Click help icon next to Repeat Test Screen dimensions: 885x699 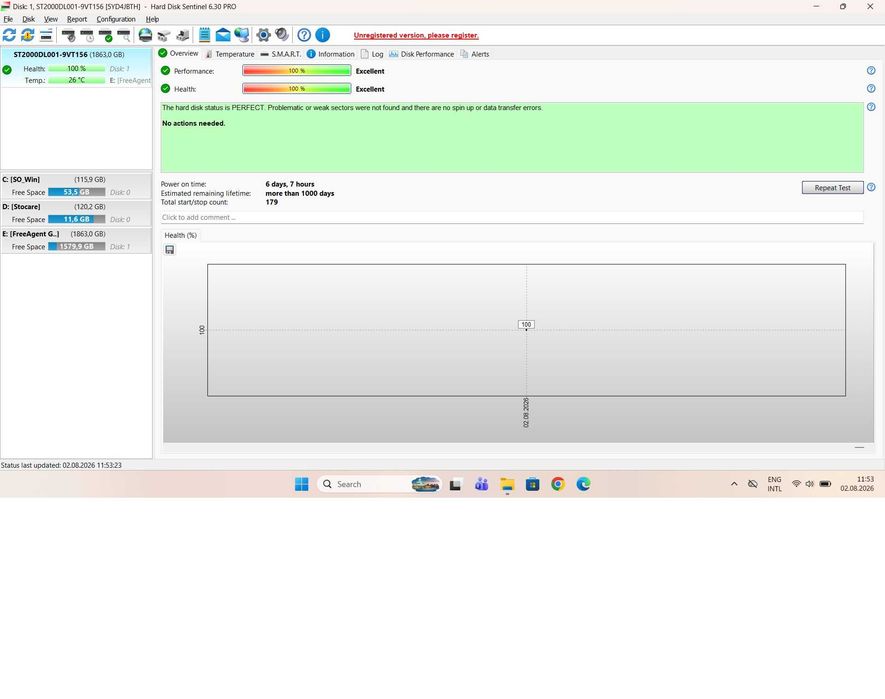871,187
